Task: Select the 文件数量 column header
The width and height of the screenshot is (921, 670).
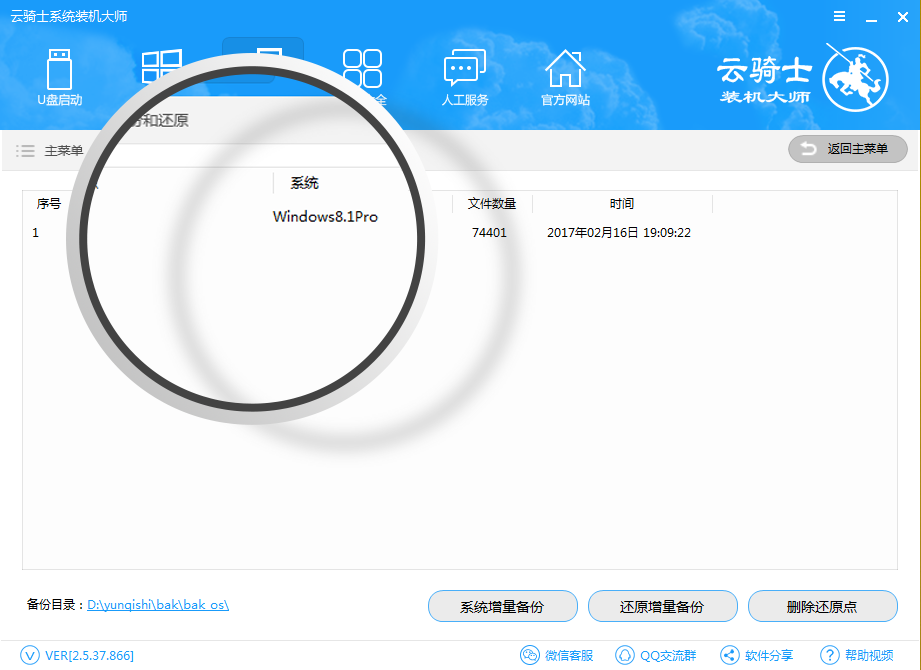Action: click(x=492, y=204)
